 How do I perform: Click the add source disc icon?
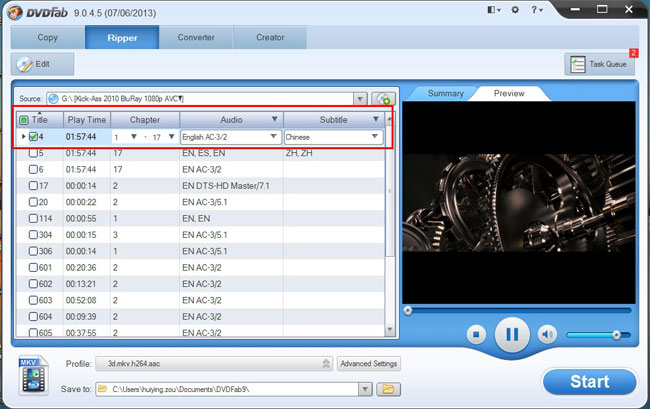pos(383,99)
